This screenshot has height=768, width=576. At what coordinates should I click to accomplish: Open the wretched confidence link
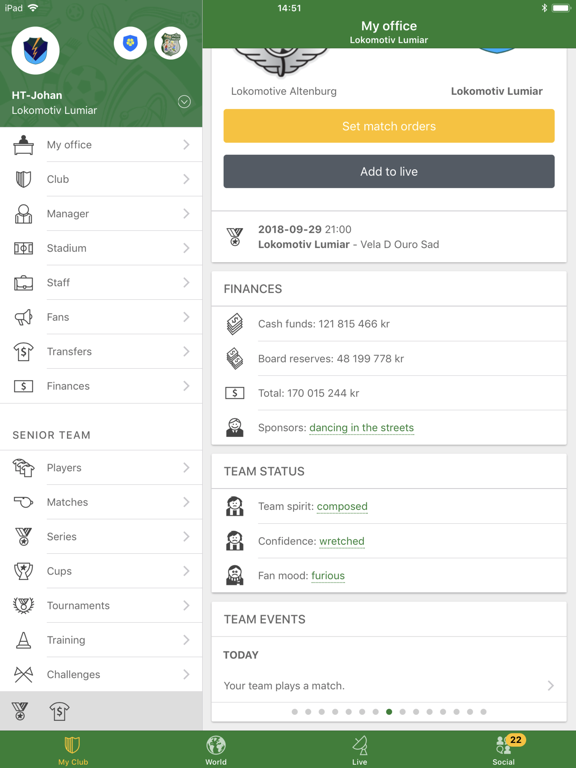(x=342, y=541)
